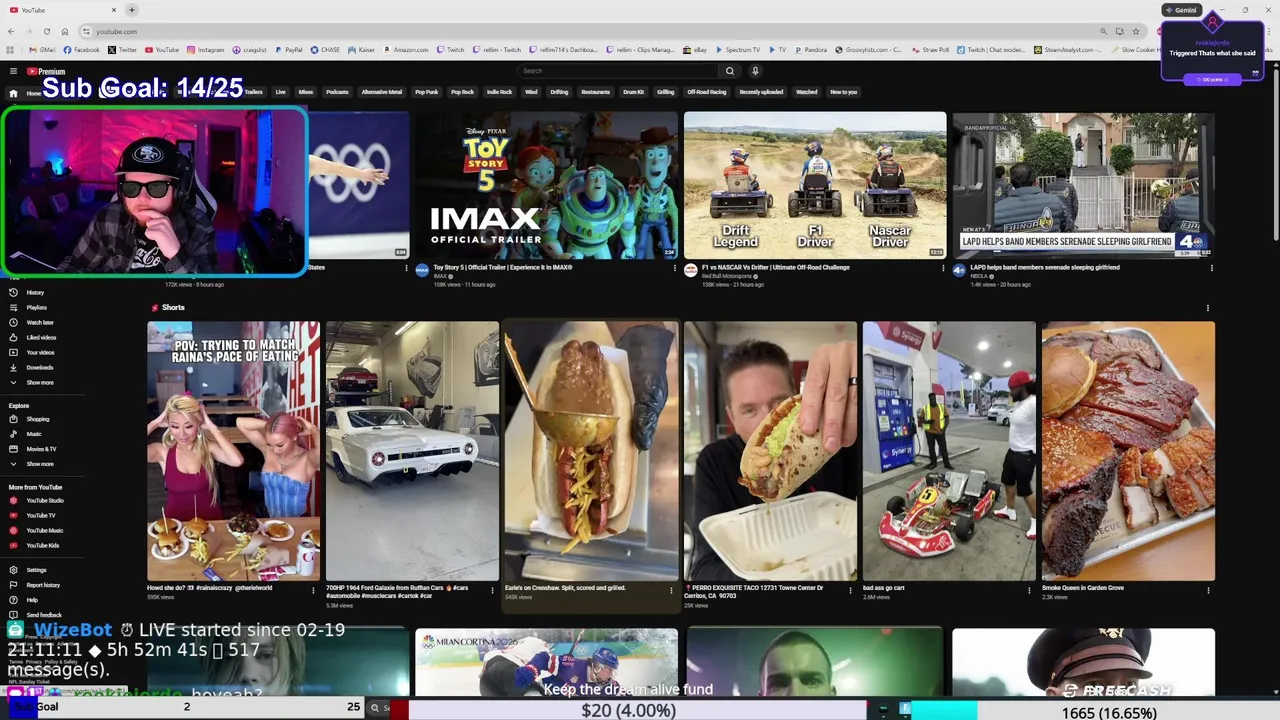Select the Off-Road Racing filter chip
Screen dimensions: 1280x720
pyautogui.click(x=706, y=92)
